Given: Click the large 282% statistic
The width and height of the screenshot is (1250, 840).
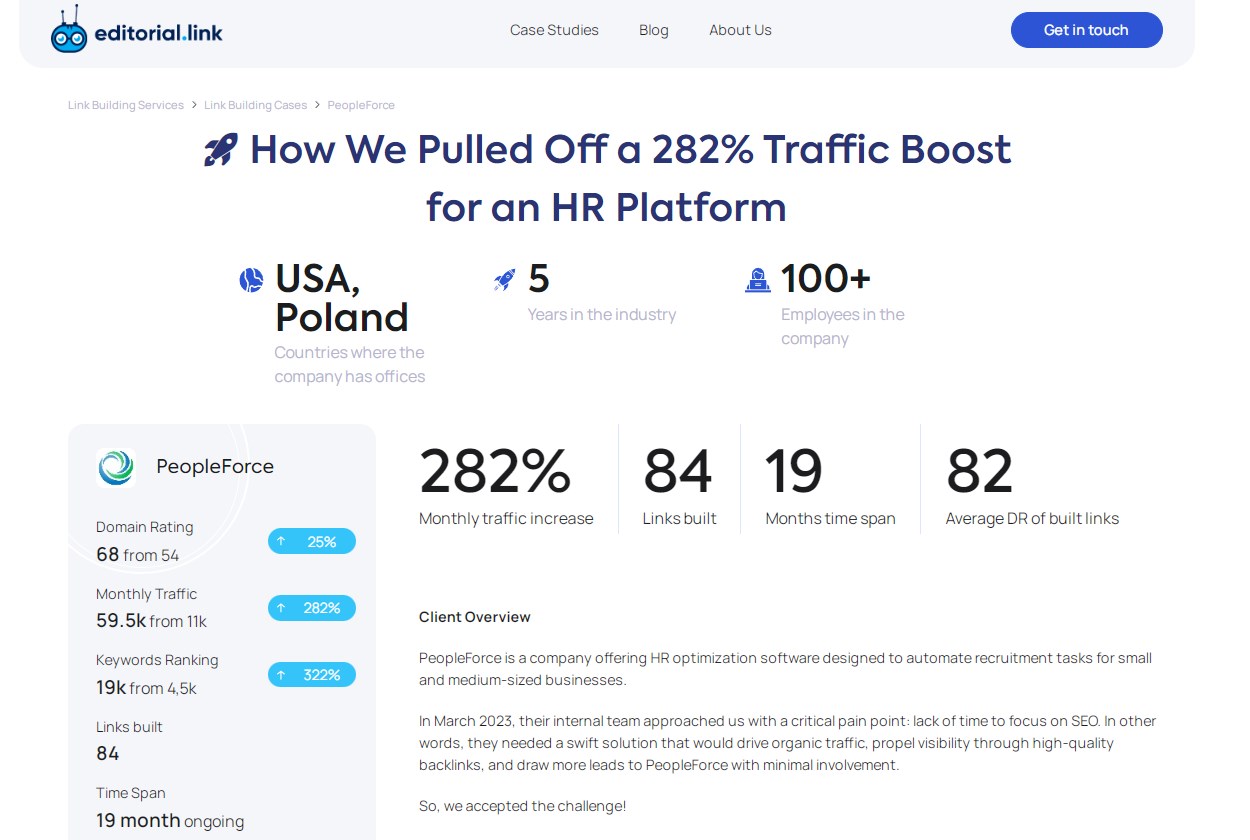Looking at the screenshot, I should click(x=495, y=471).
